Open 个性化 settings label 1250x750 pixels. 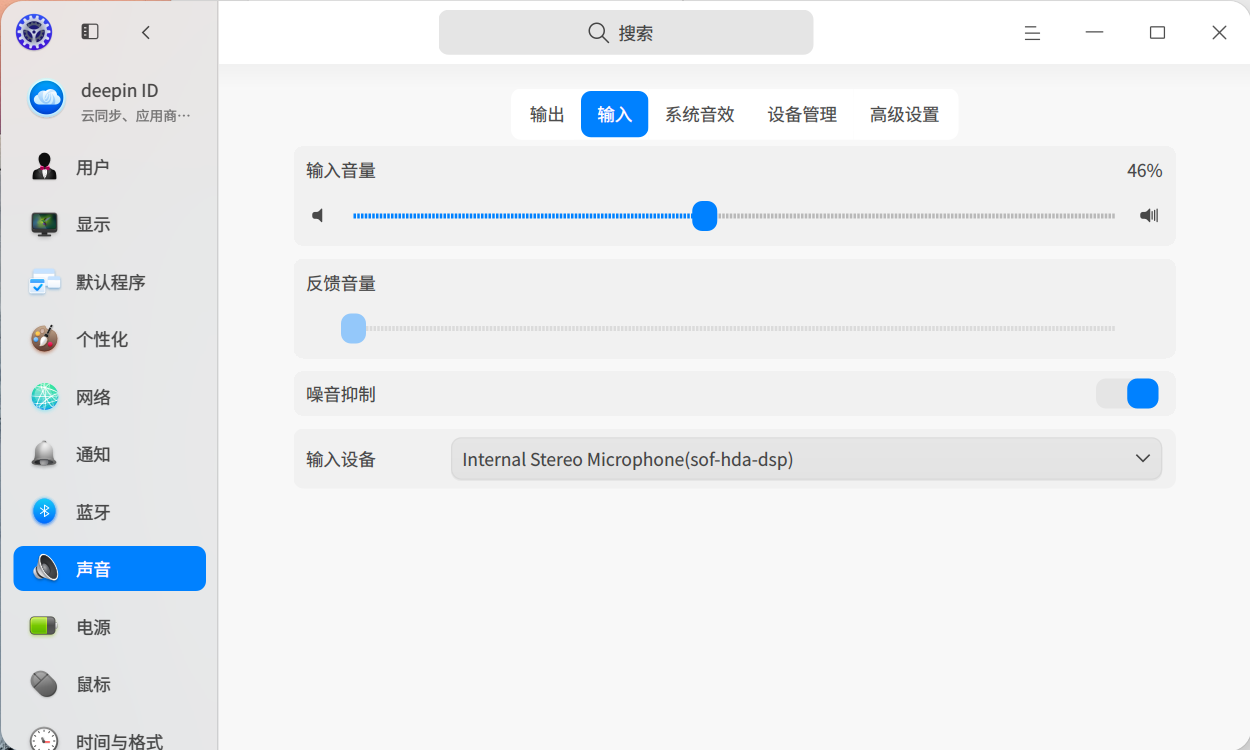point(102,339)
